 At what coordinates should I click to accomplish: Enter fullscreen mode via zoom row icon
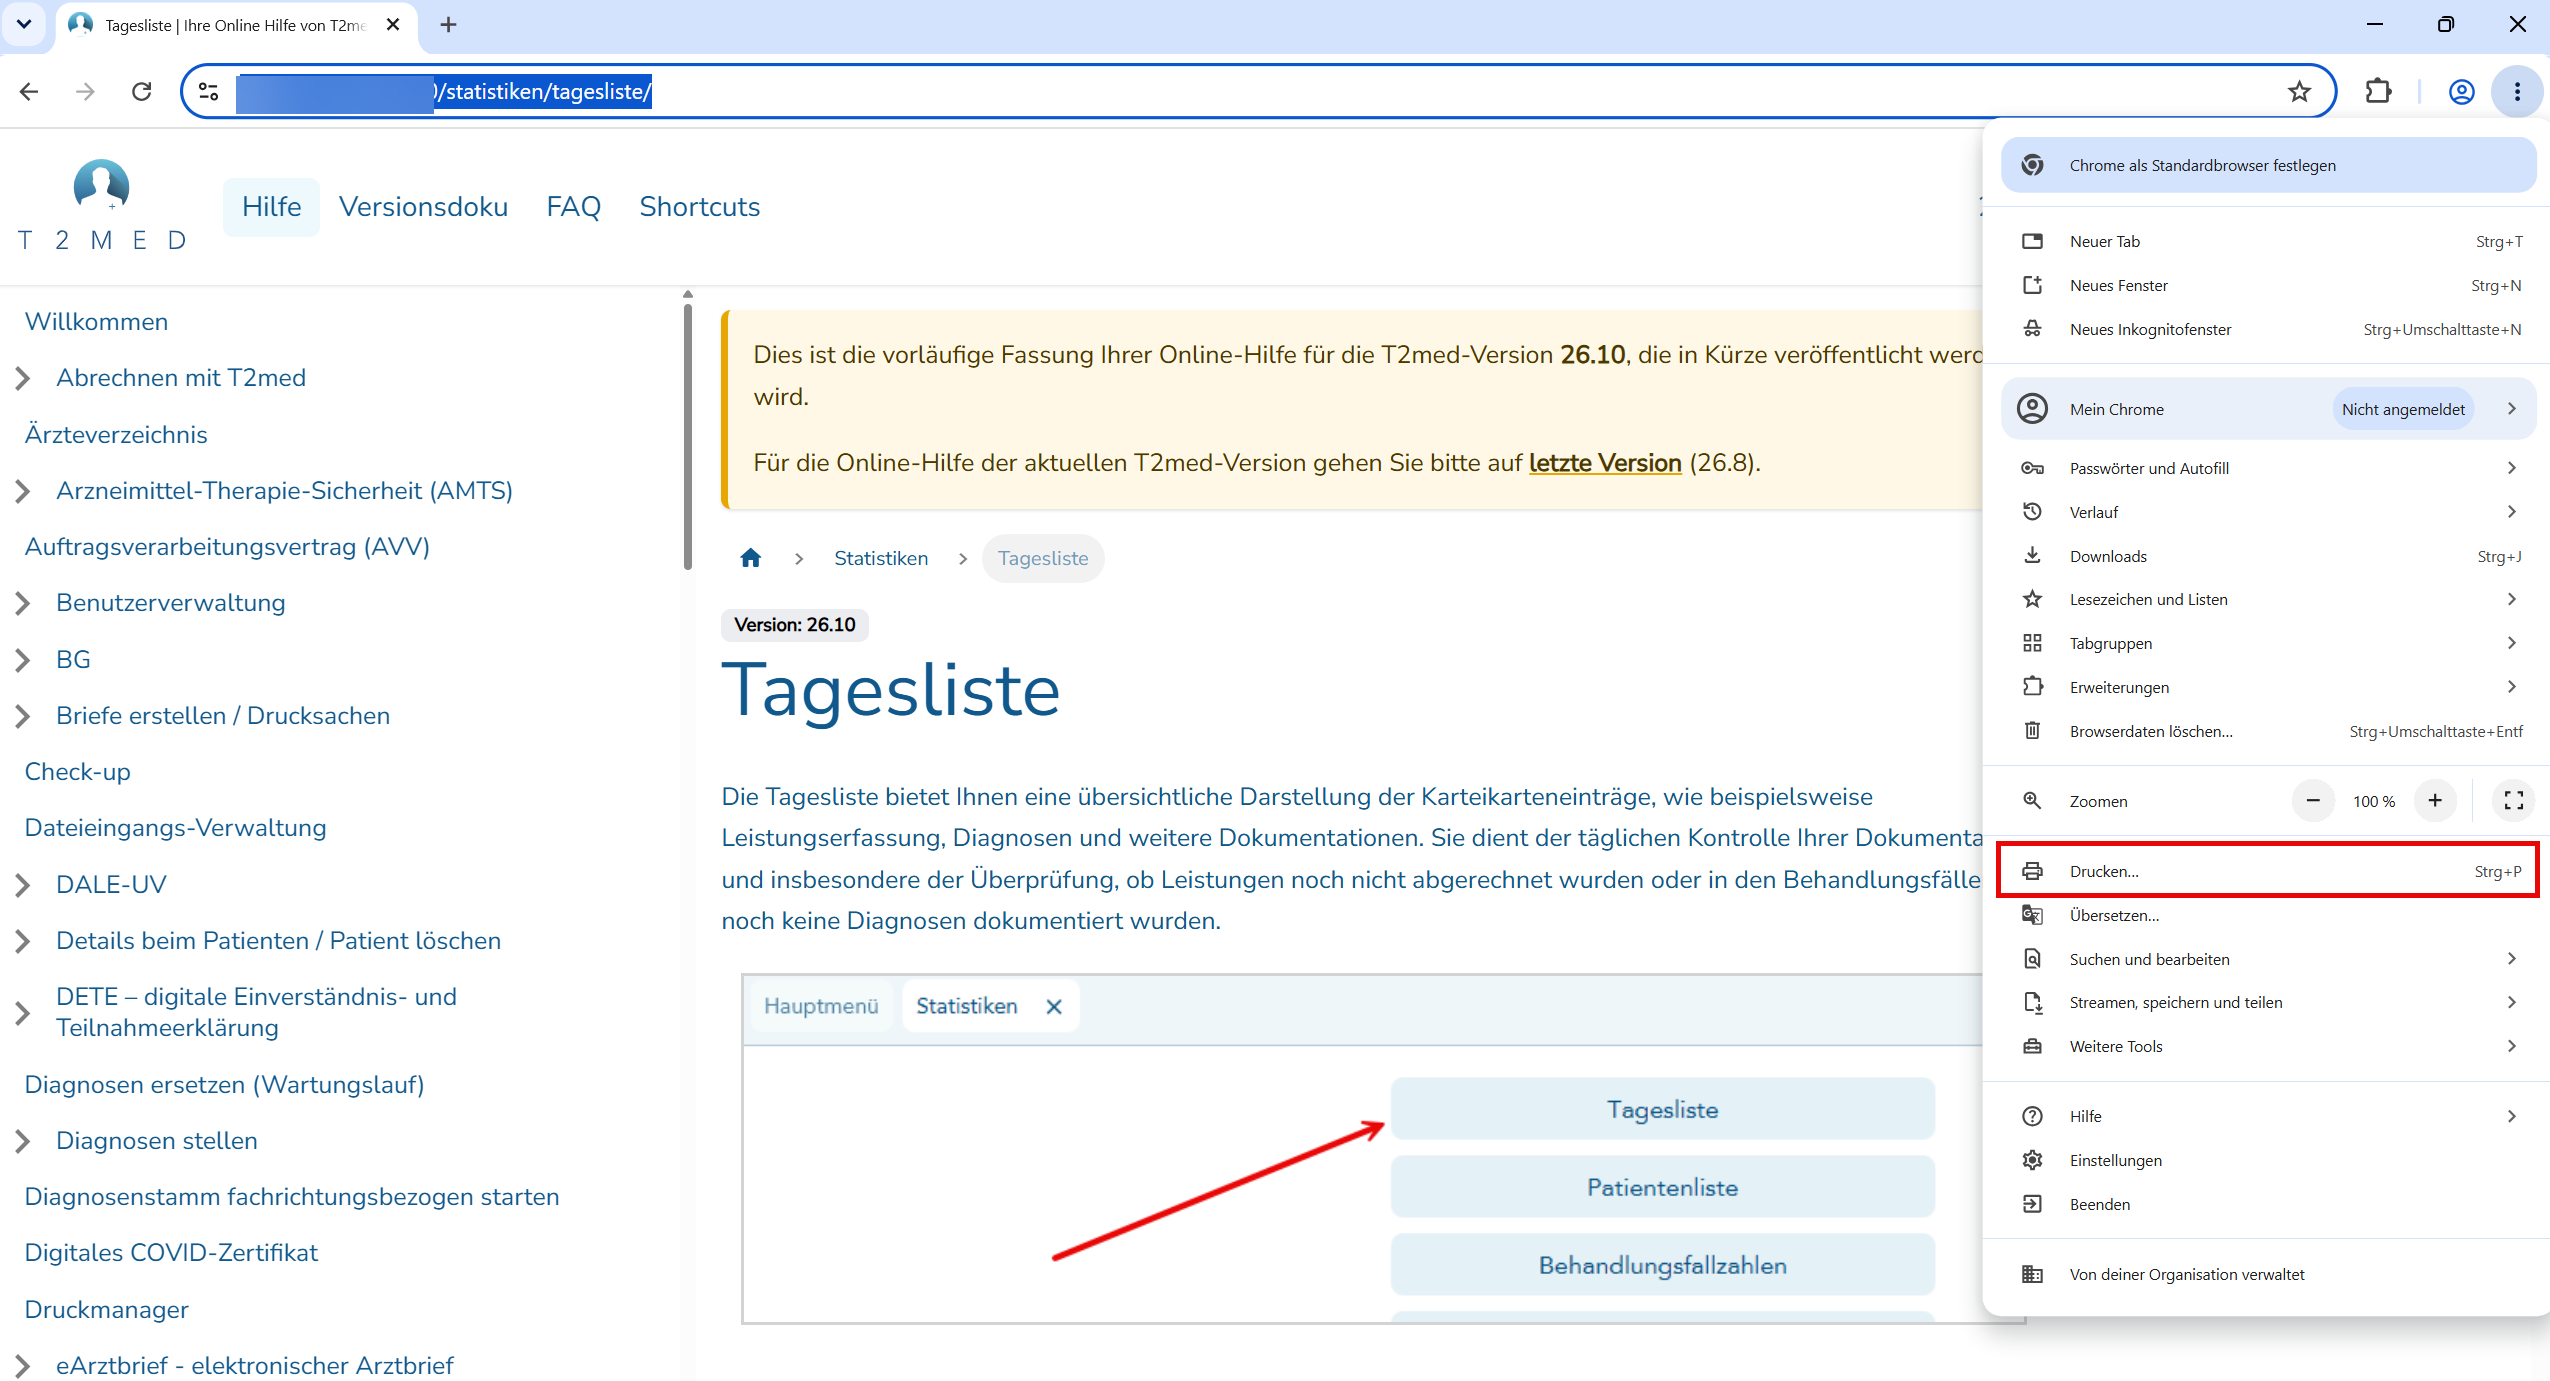tap(2513, 801)
